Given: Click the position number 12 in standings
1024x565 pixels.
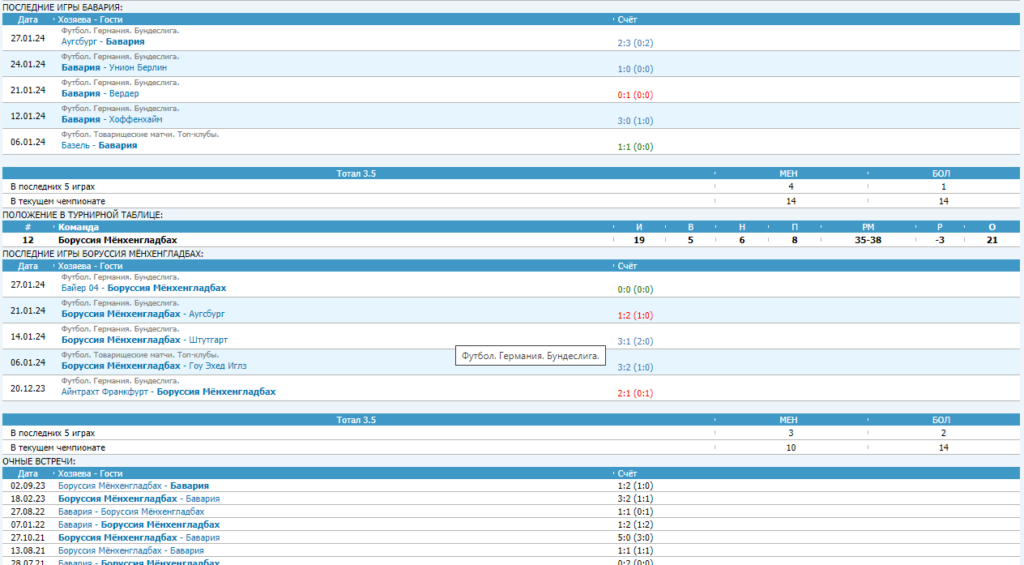Looking at the screenshot, I should [x=27, y=240].
